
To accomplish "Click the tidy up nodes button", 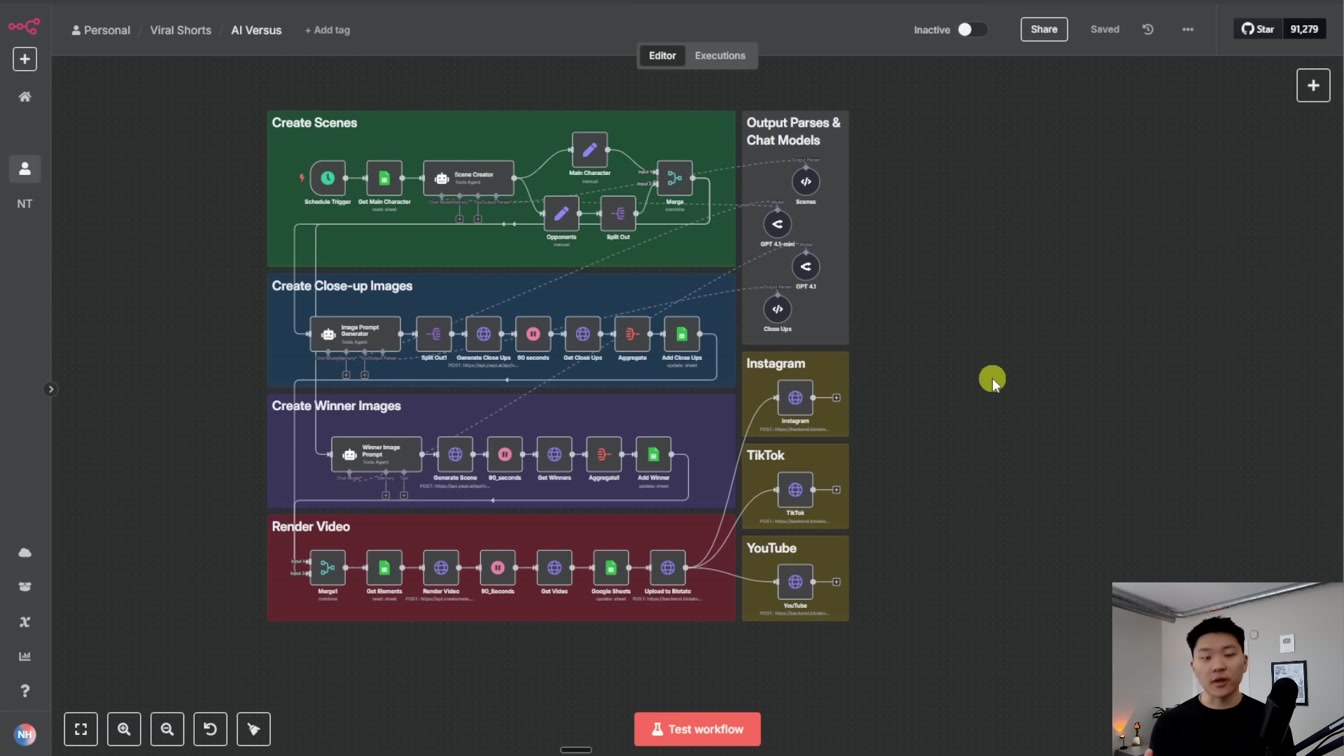I will pyautogui.click(x=253, y=729).
